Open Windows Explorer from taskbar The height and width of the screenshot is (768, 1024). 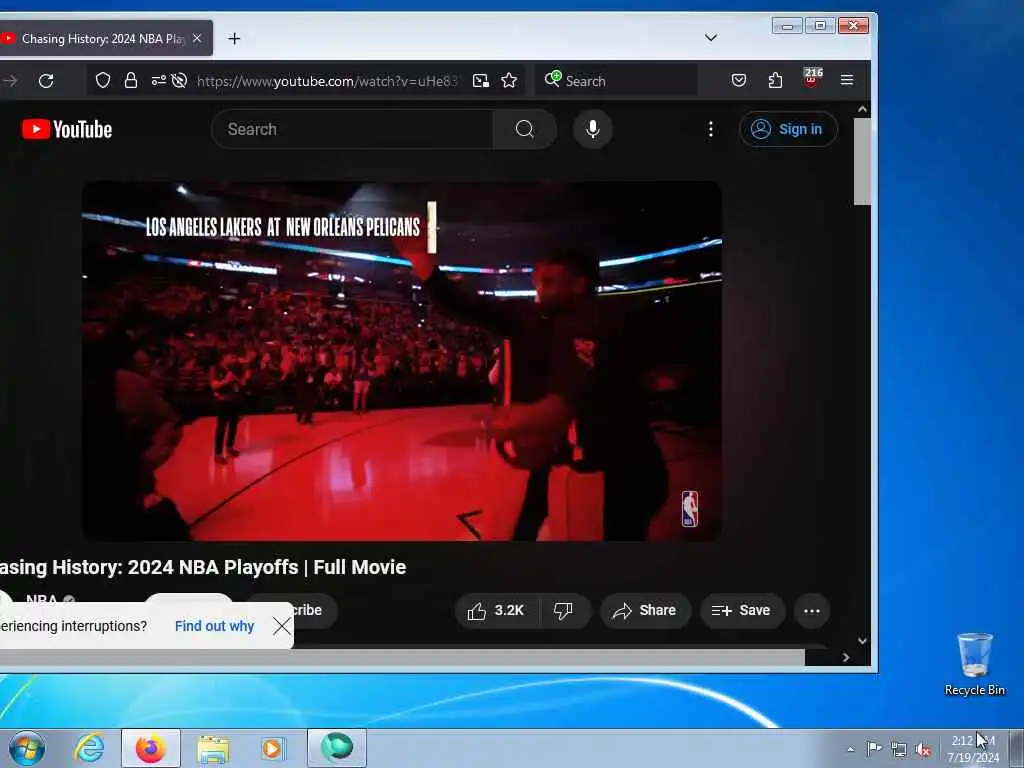coord(213,748)
